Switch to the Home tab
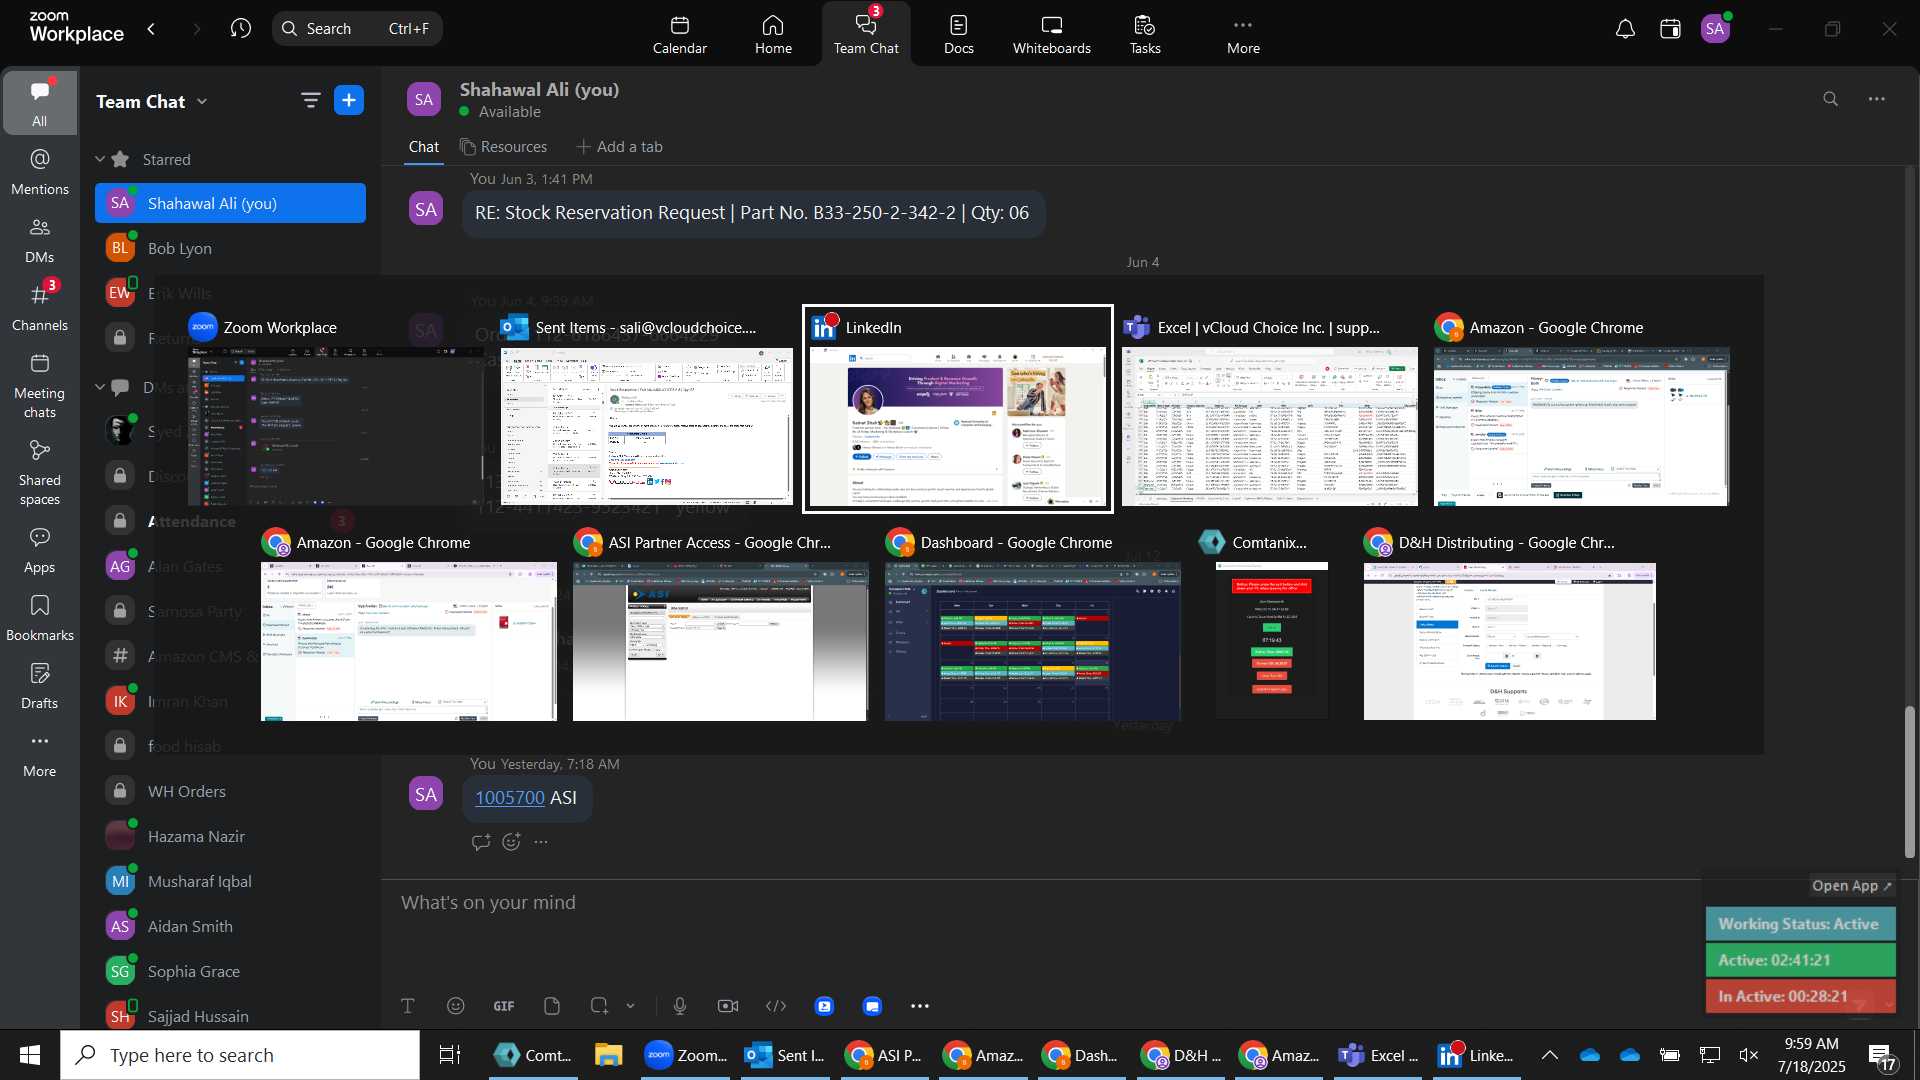Viewport: 1920px width, 1080px height. tap(773, 34)
